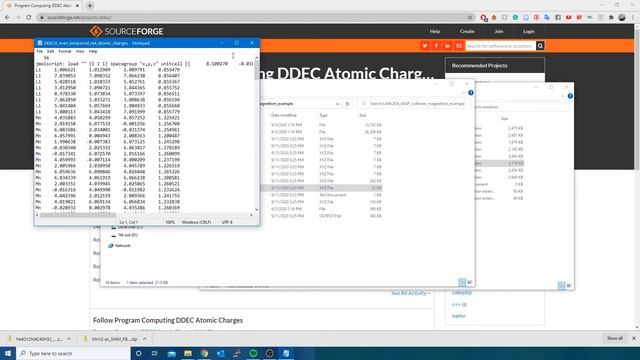
Task: Click Notepad vertical scrollbar
Action: coord(257,133)
